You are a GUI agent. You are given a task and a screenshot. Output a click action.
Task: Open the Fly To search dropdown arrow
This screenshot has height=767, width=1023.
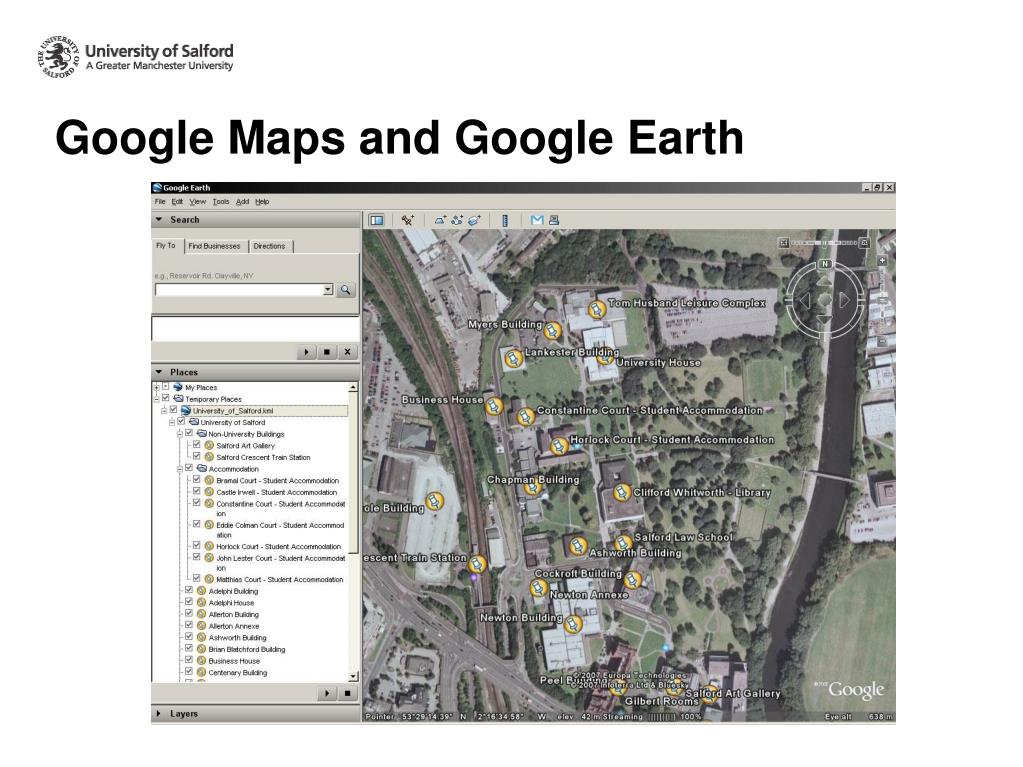[328, 290]
